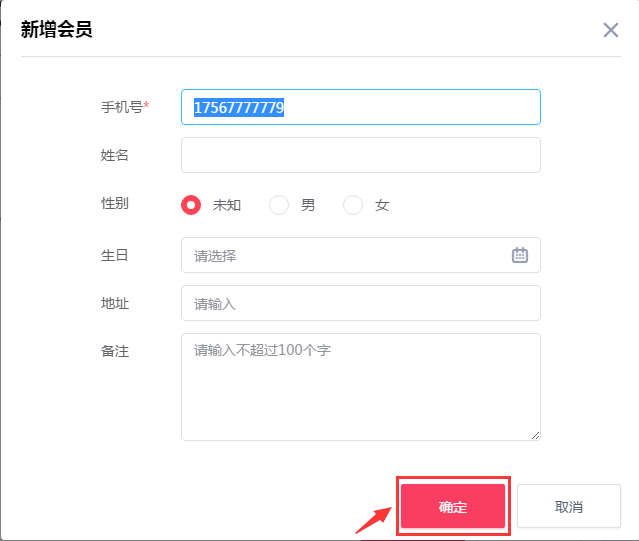Choose 女 as the gender
The height and width of the screenshot is (541, 639).
[353, 205]
